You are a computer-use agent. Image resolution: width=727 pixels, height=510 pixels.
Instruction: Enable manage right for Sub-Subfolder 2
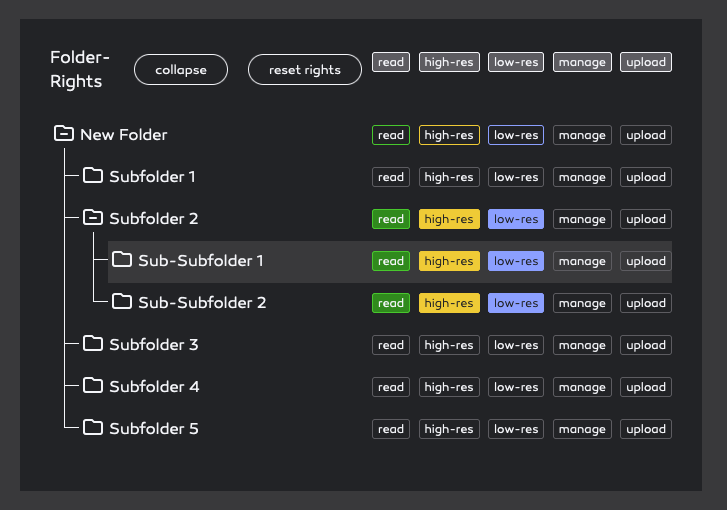[582, 303]
